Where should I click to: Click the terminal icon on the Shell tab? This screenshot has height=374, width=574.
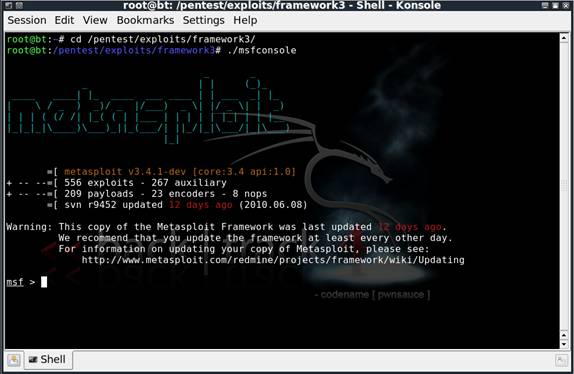33,360
